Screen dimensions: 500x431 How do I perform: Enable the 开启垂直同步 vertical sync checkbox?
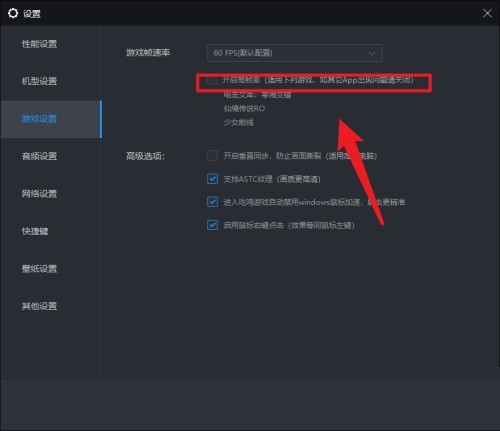click(212, 156)
